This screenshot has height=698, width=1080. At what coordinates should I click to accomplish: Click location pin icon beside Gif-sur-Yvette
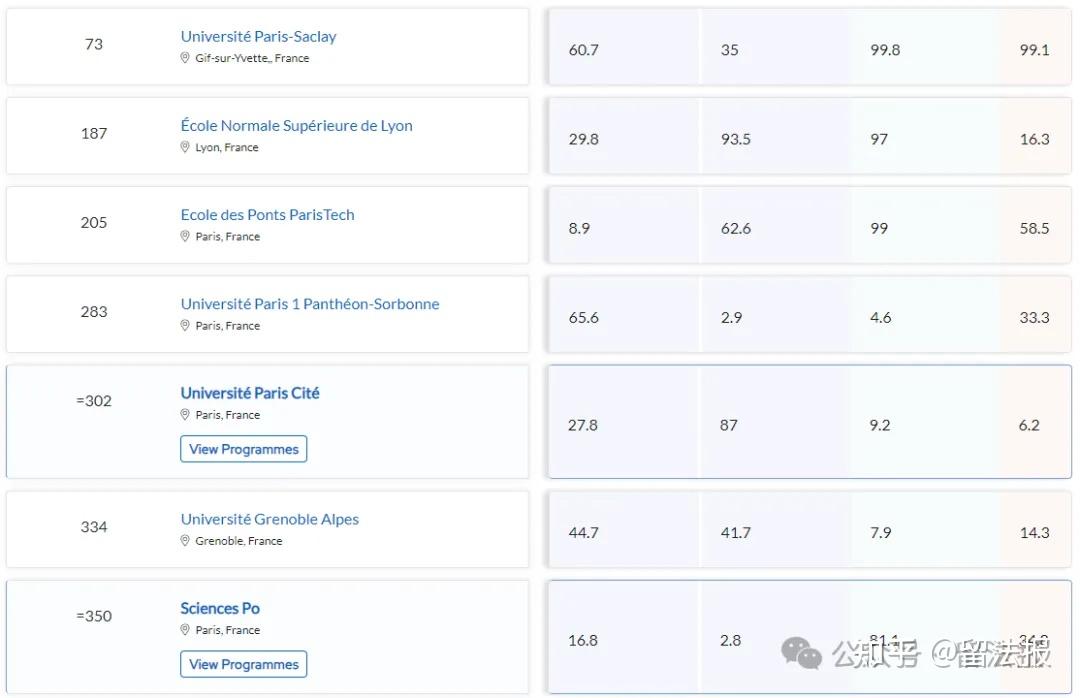coord(185,58)
